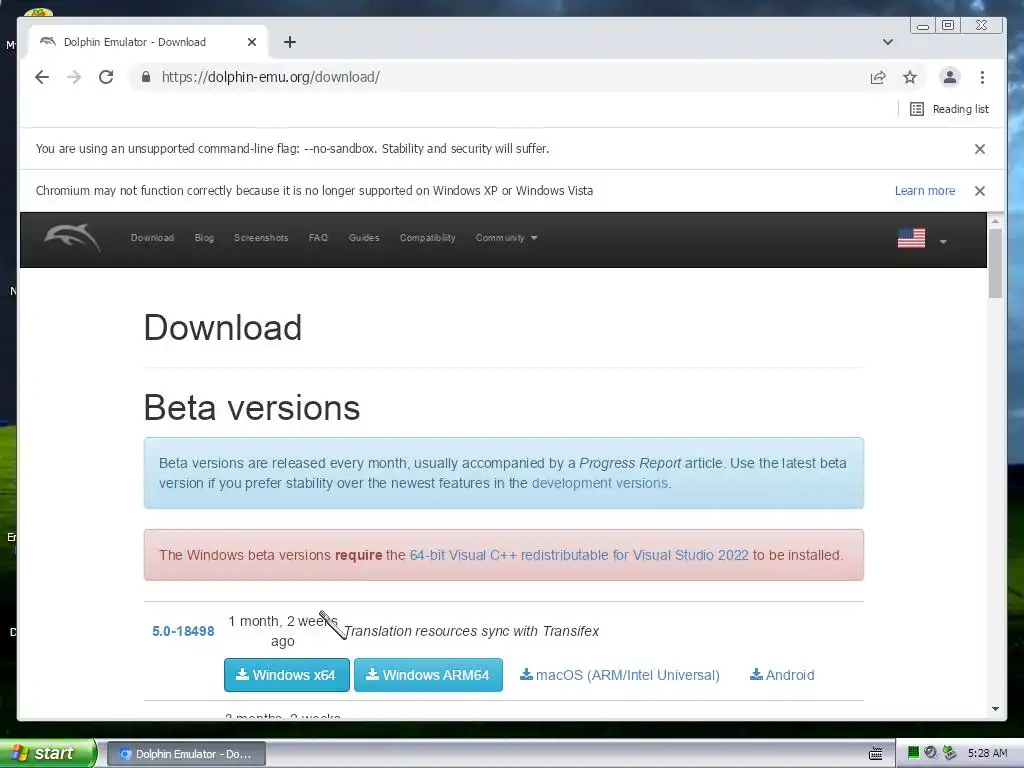Close the Dolphin Emulator tab
Viewport: 1024px width, 768px height.
click(x=252, y=42)
